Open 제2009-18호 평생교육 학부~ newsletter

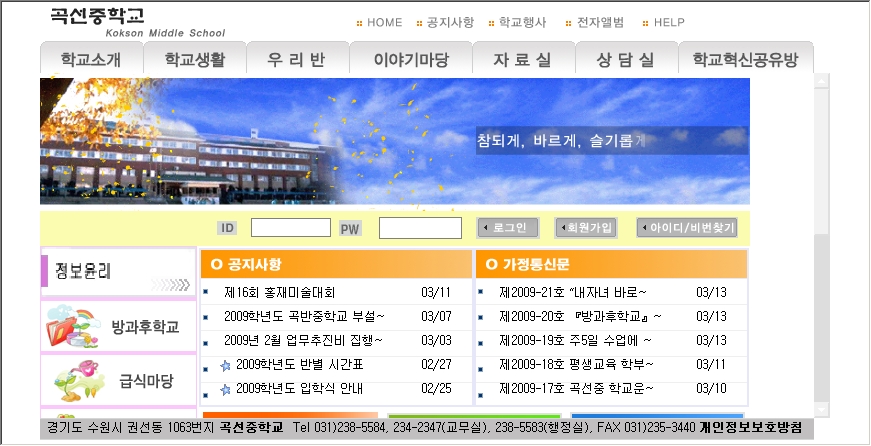[576, 364]
